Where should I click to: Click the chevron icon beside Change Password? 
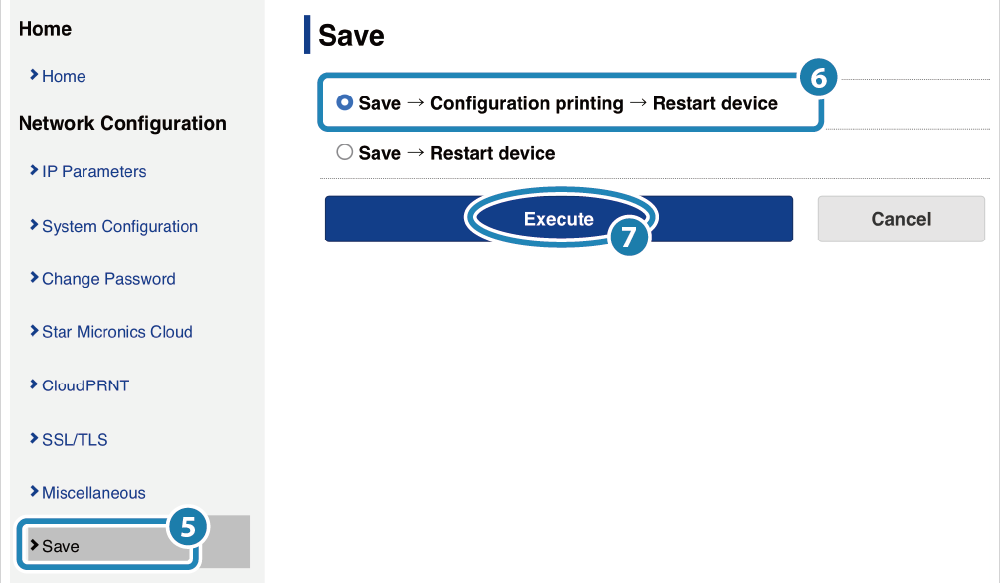(x=34, y=277)
